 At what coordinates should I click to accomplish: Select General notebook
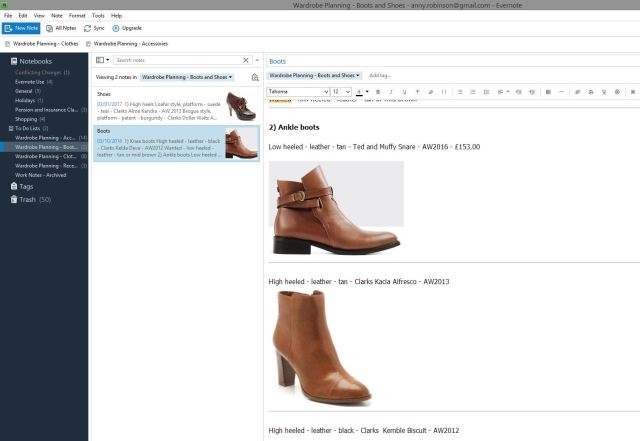coord(28,91)
